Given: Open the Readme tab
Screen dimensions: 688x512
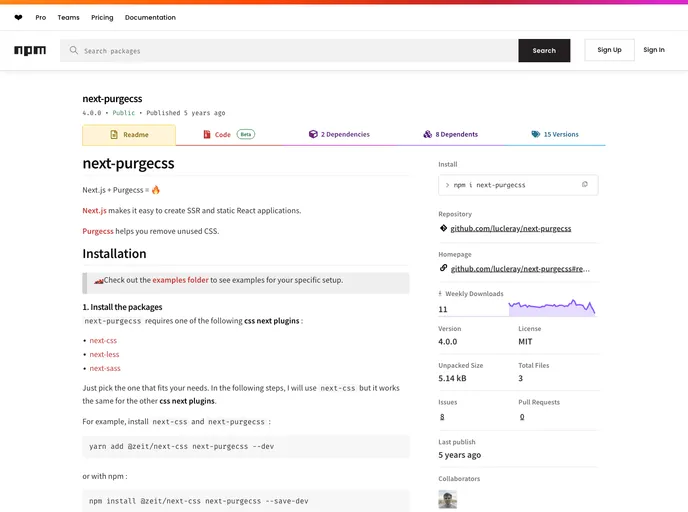Looking at the screenshot, I should point(129,135).
